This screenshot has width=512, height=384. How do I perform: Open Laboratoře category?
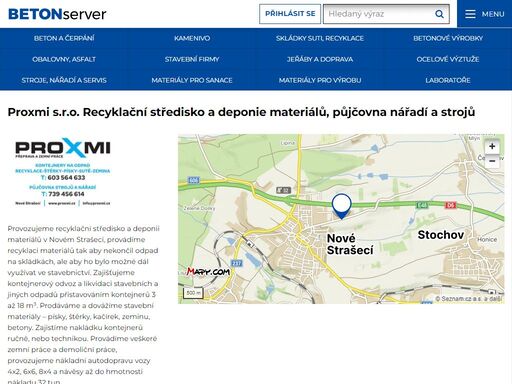[448, 80]
